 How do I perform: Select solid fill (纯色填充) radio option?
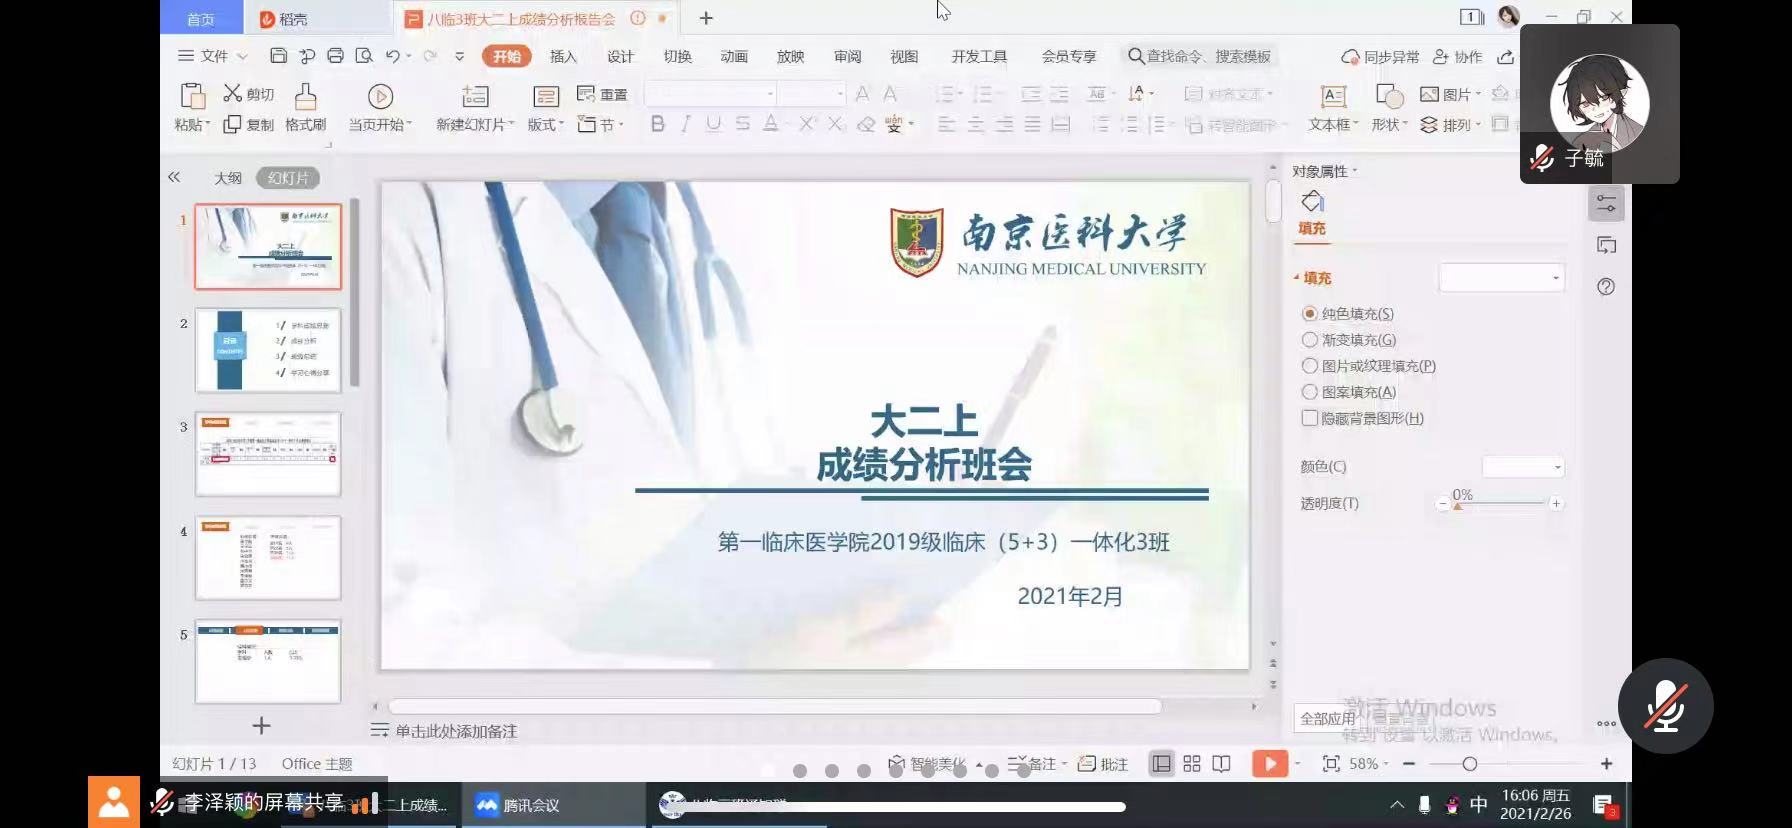pos(1310,314)
